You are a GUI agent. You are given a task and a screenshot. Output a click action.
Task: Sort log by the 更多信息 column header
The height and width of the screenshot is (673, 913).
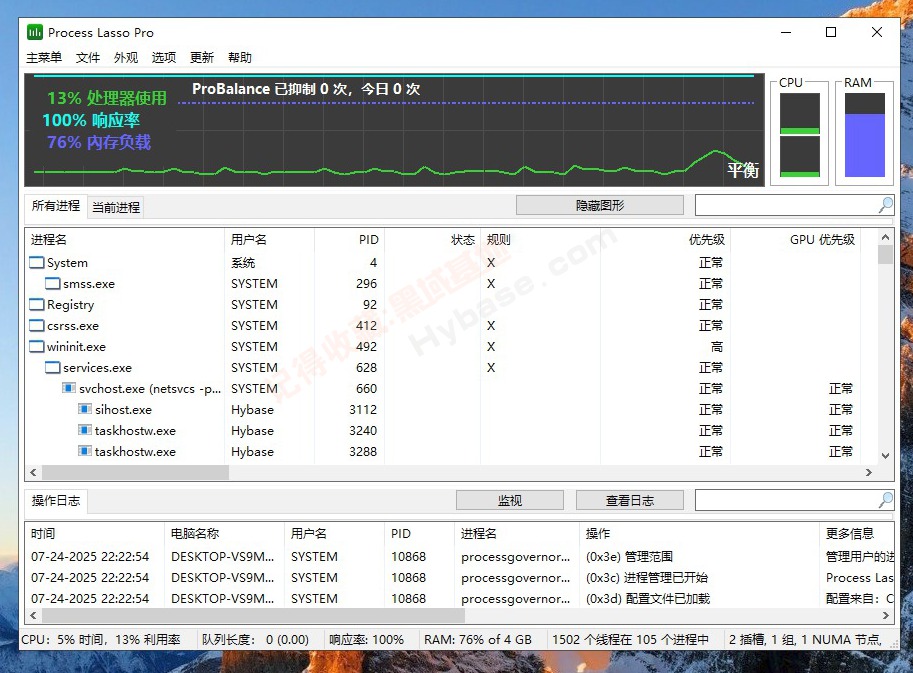[x=857, y=533]
